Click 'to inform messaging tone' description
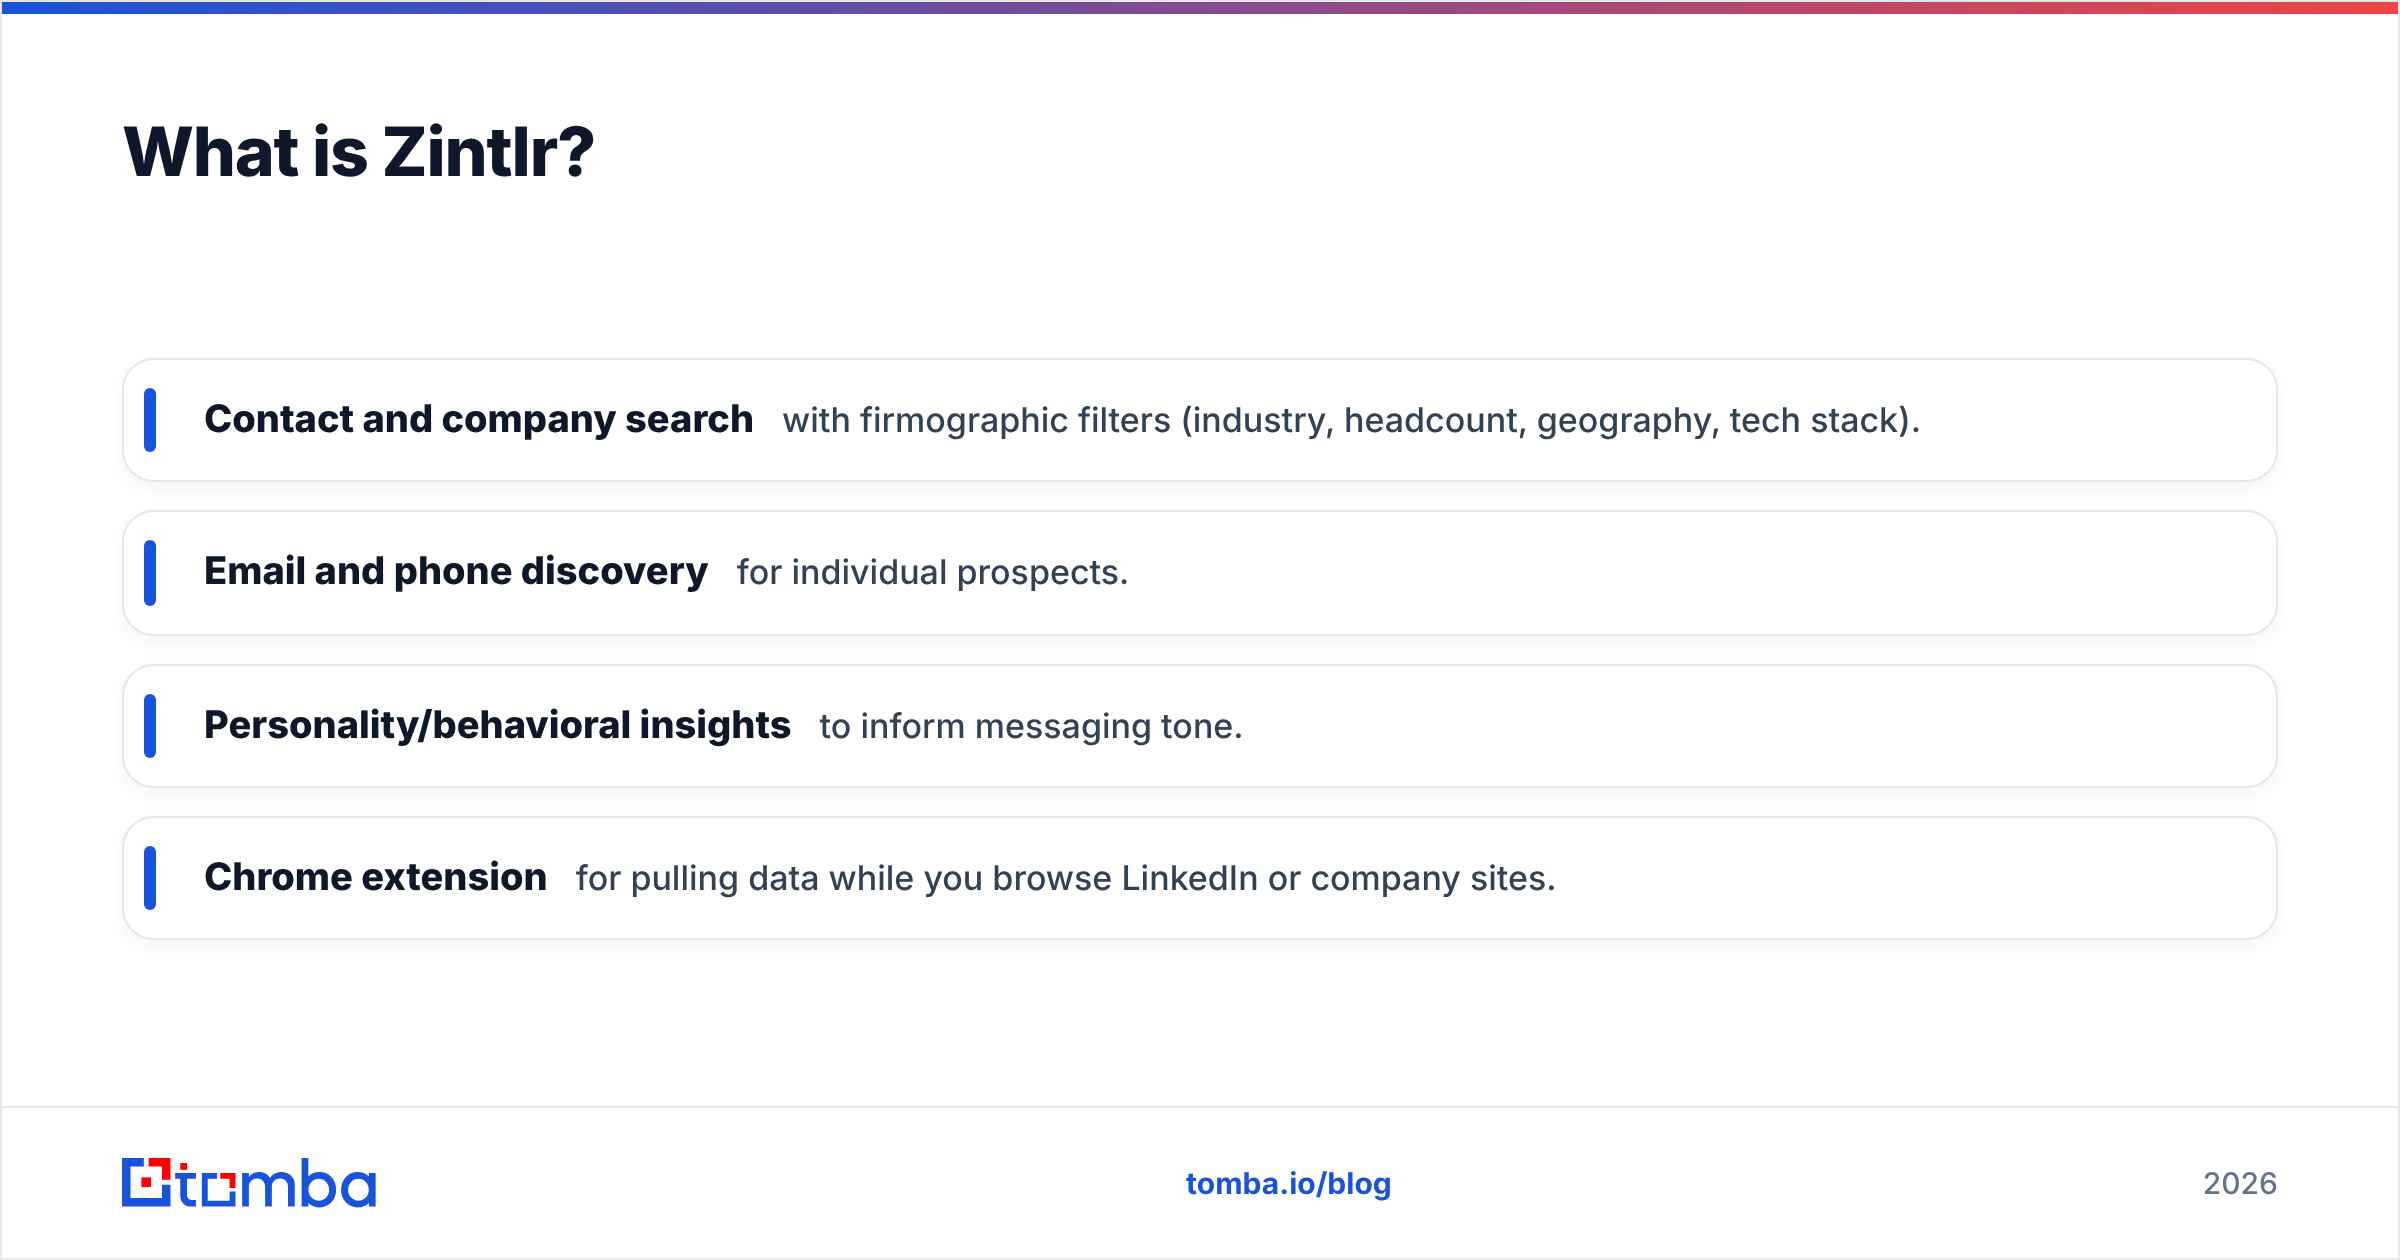 pos(1031,727)
